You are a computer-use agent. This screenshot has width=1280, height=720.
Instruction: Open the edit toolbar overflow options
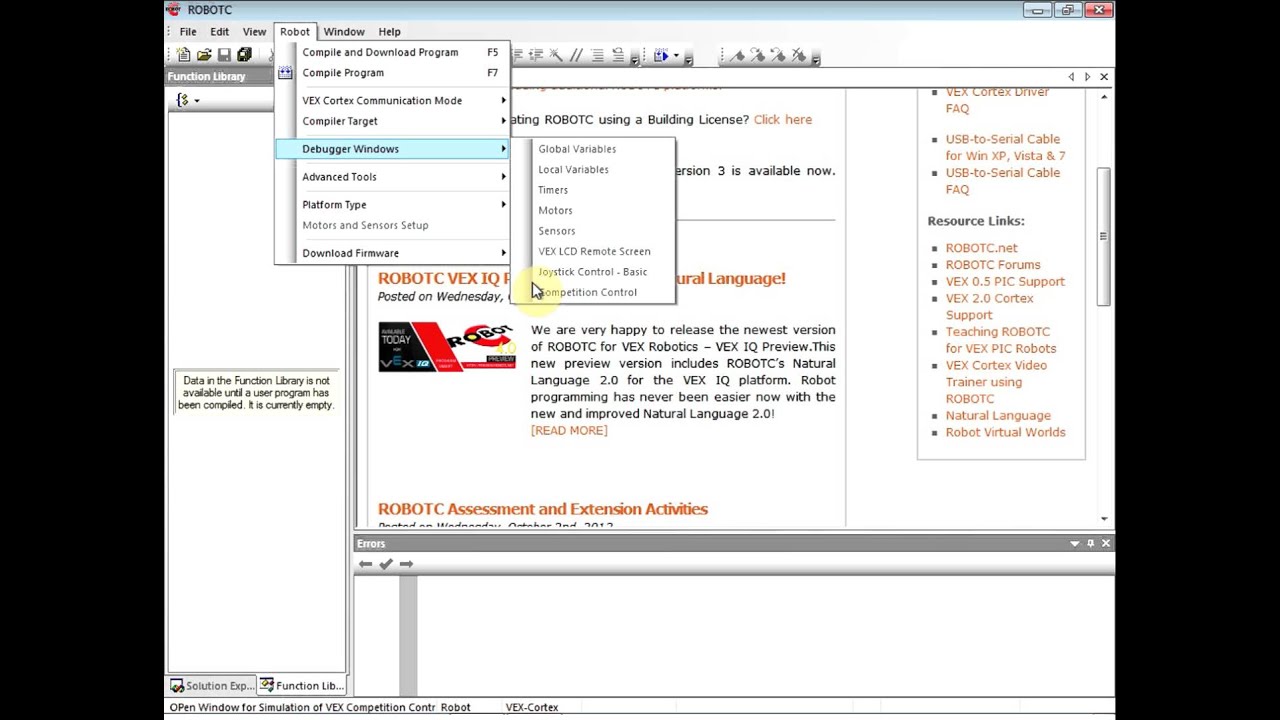(x=635, y=60)
